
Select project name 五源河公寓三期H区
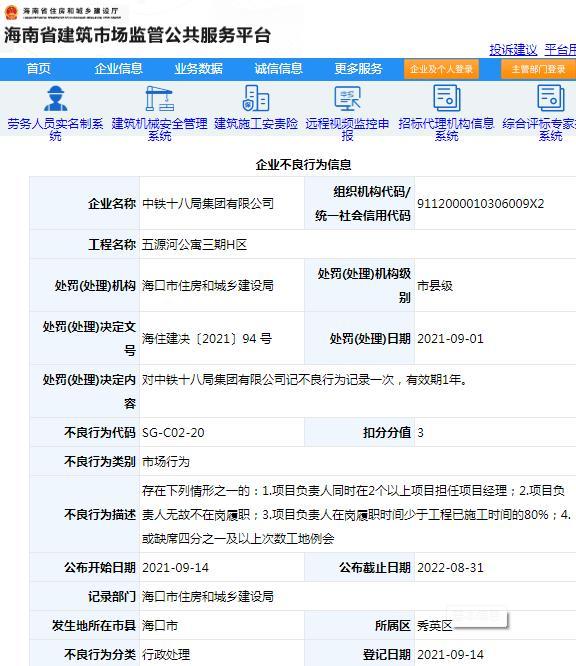point(194,245)
